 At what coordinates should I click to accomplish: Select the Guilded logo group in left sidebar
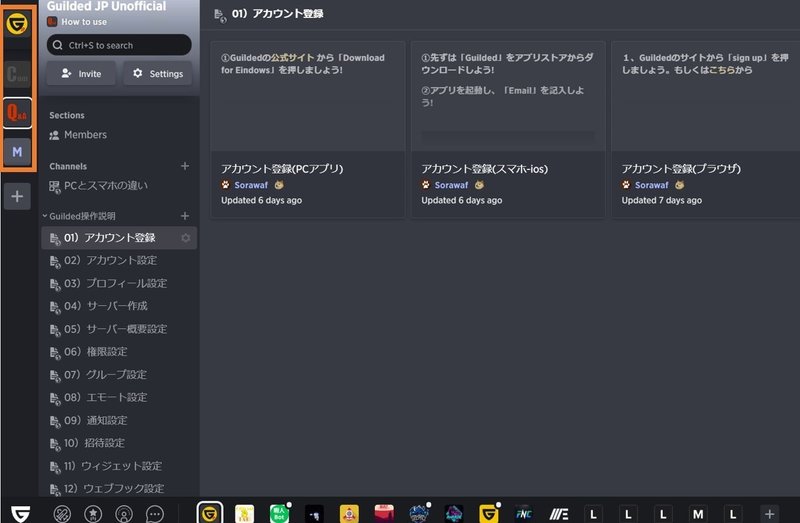(17, 24)
